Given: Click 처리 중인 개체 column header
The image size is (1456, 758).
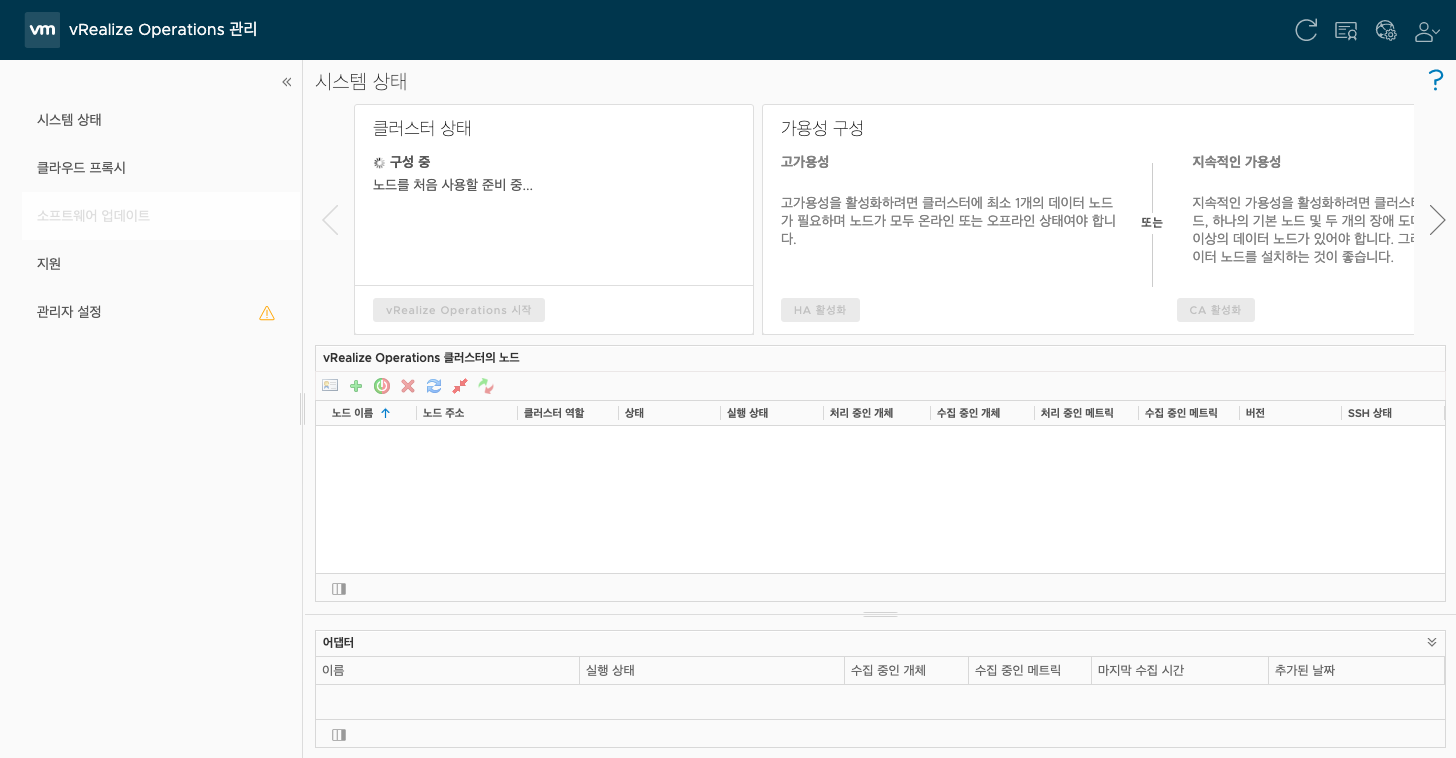Looking at the screenshot, I should [876, 413].
